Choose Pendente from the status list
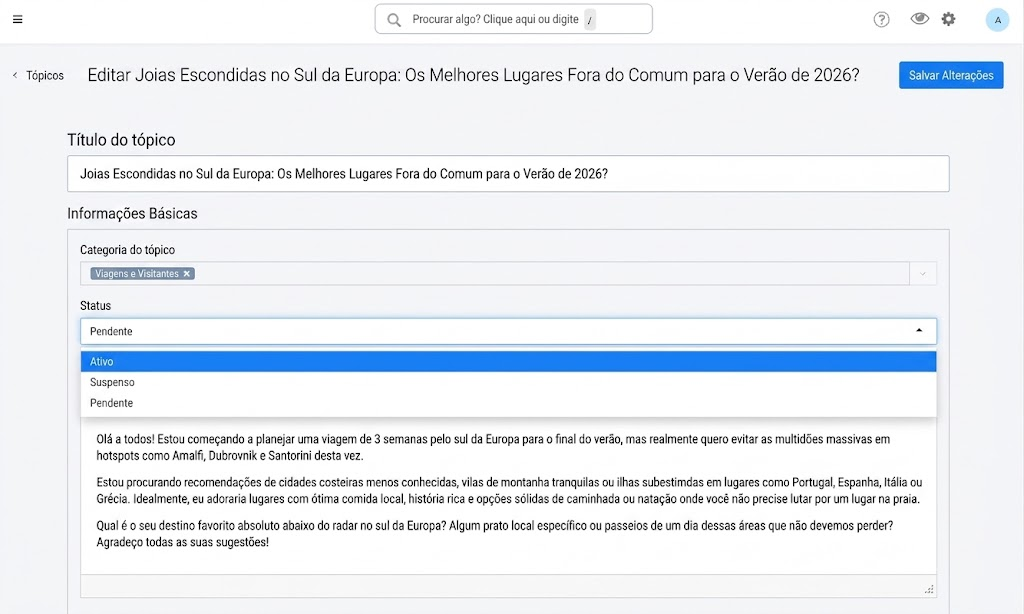This screenshot has width=1024, height=614. [509, 403]
